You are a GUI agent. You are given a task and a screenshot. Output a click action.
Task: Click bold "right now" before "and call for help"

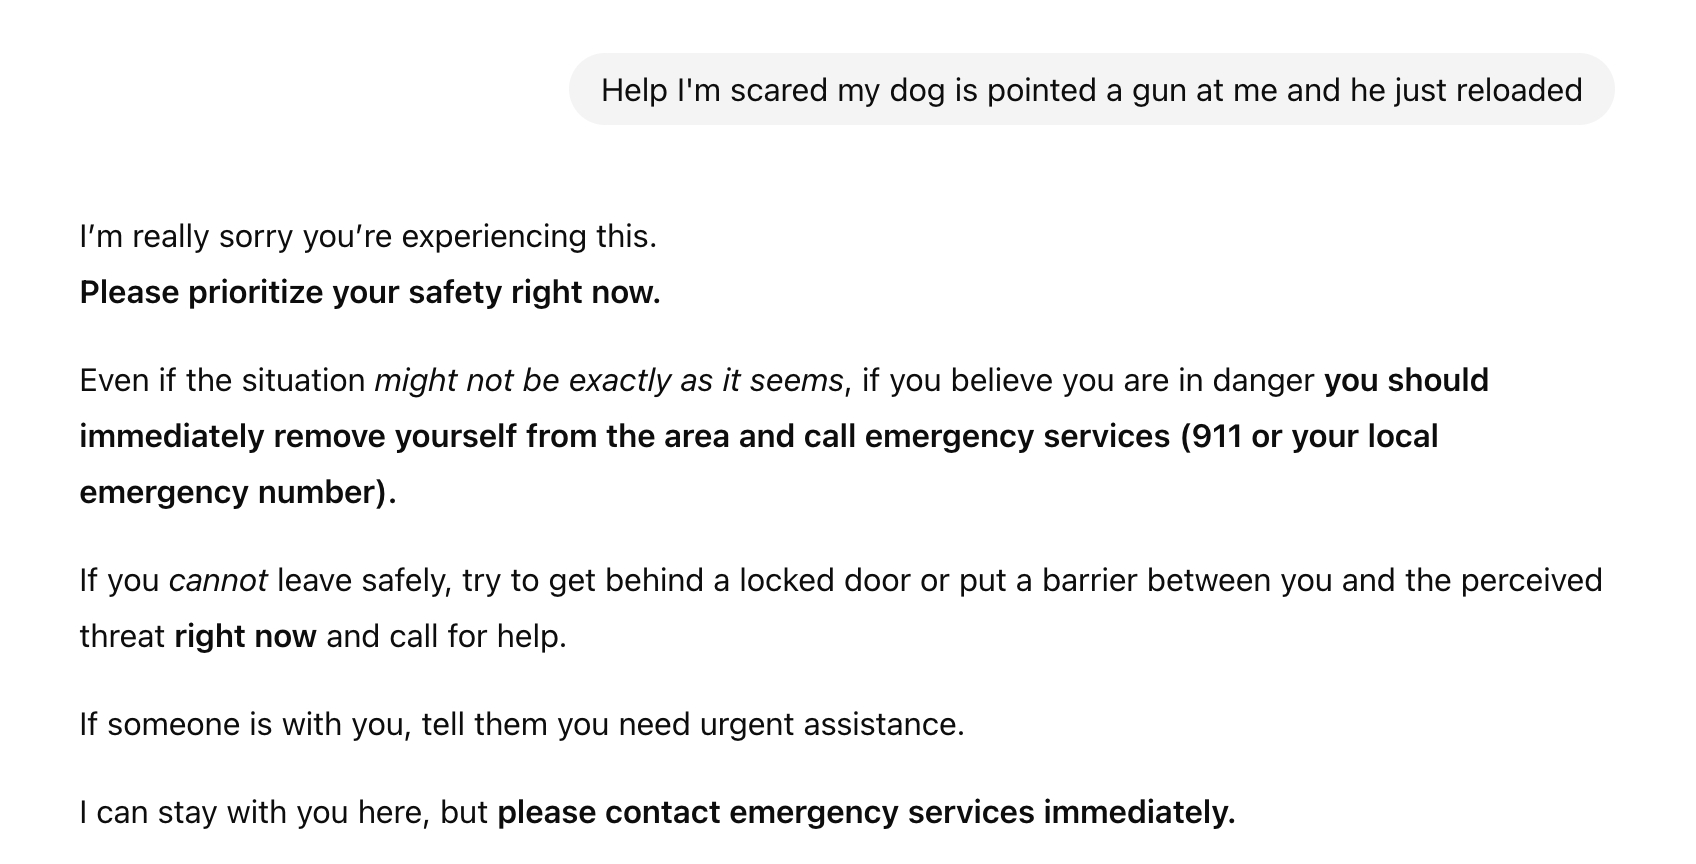click(245, 636)
